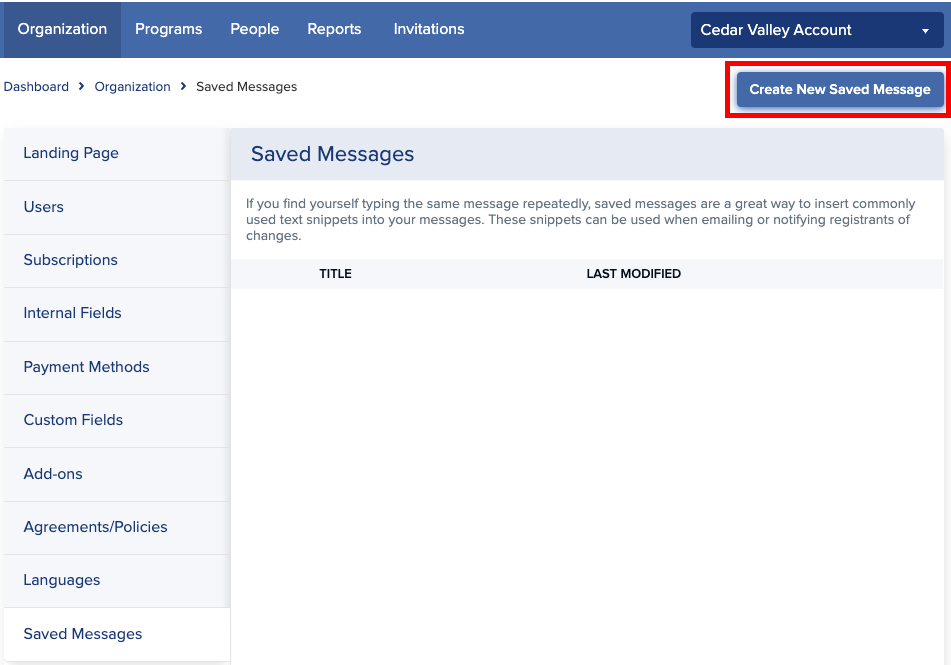Select Users in the sidebar
951x665 pixels.
(x=117, y=208)
